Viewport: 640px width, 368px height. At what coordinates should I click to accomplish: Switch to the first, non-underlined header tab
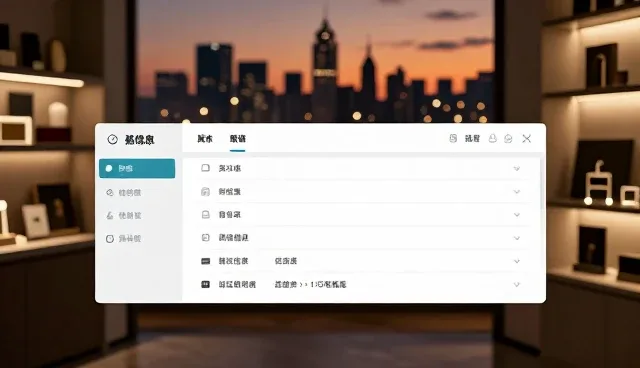coord(205,139)
